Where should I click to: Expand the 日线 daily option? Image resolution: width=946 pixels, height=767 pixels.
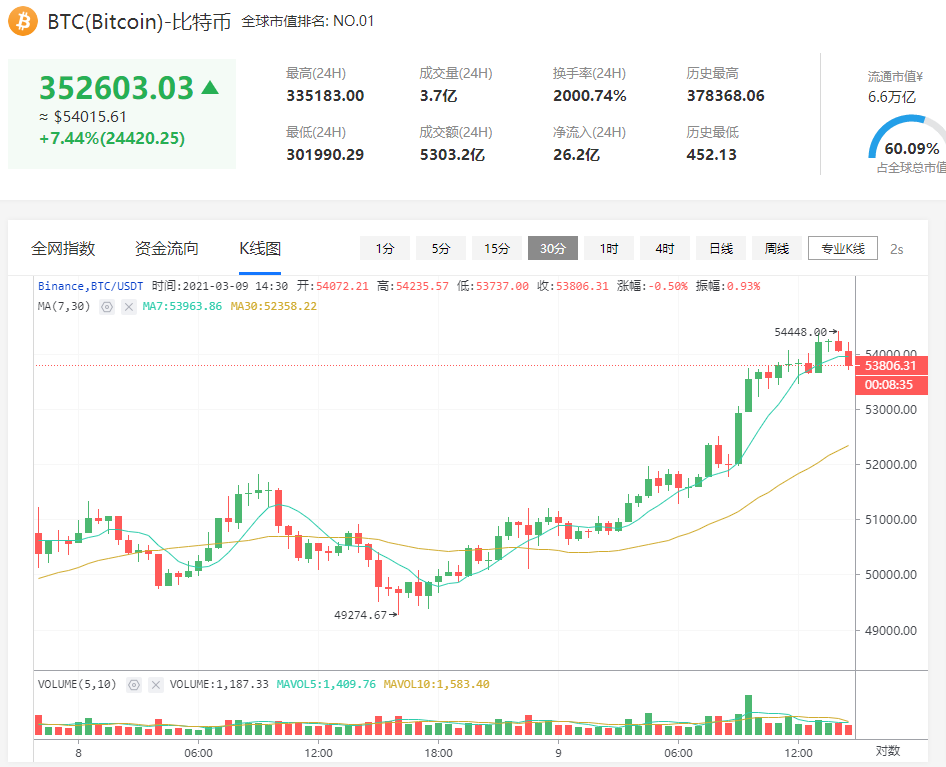(x=721, y=248)
